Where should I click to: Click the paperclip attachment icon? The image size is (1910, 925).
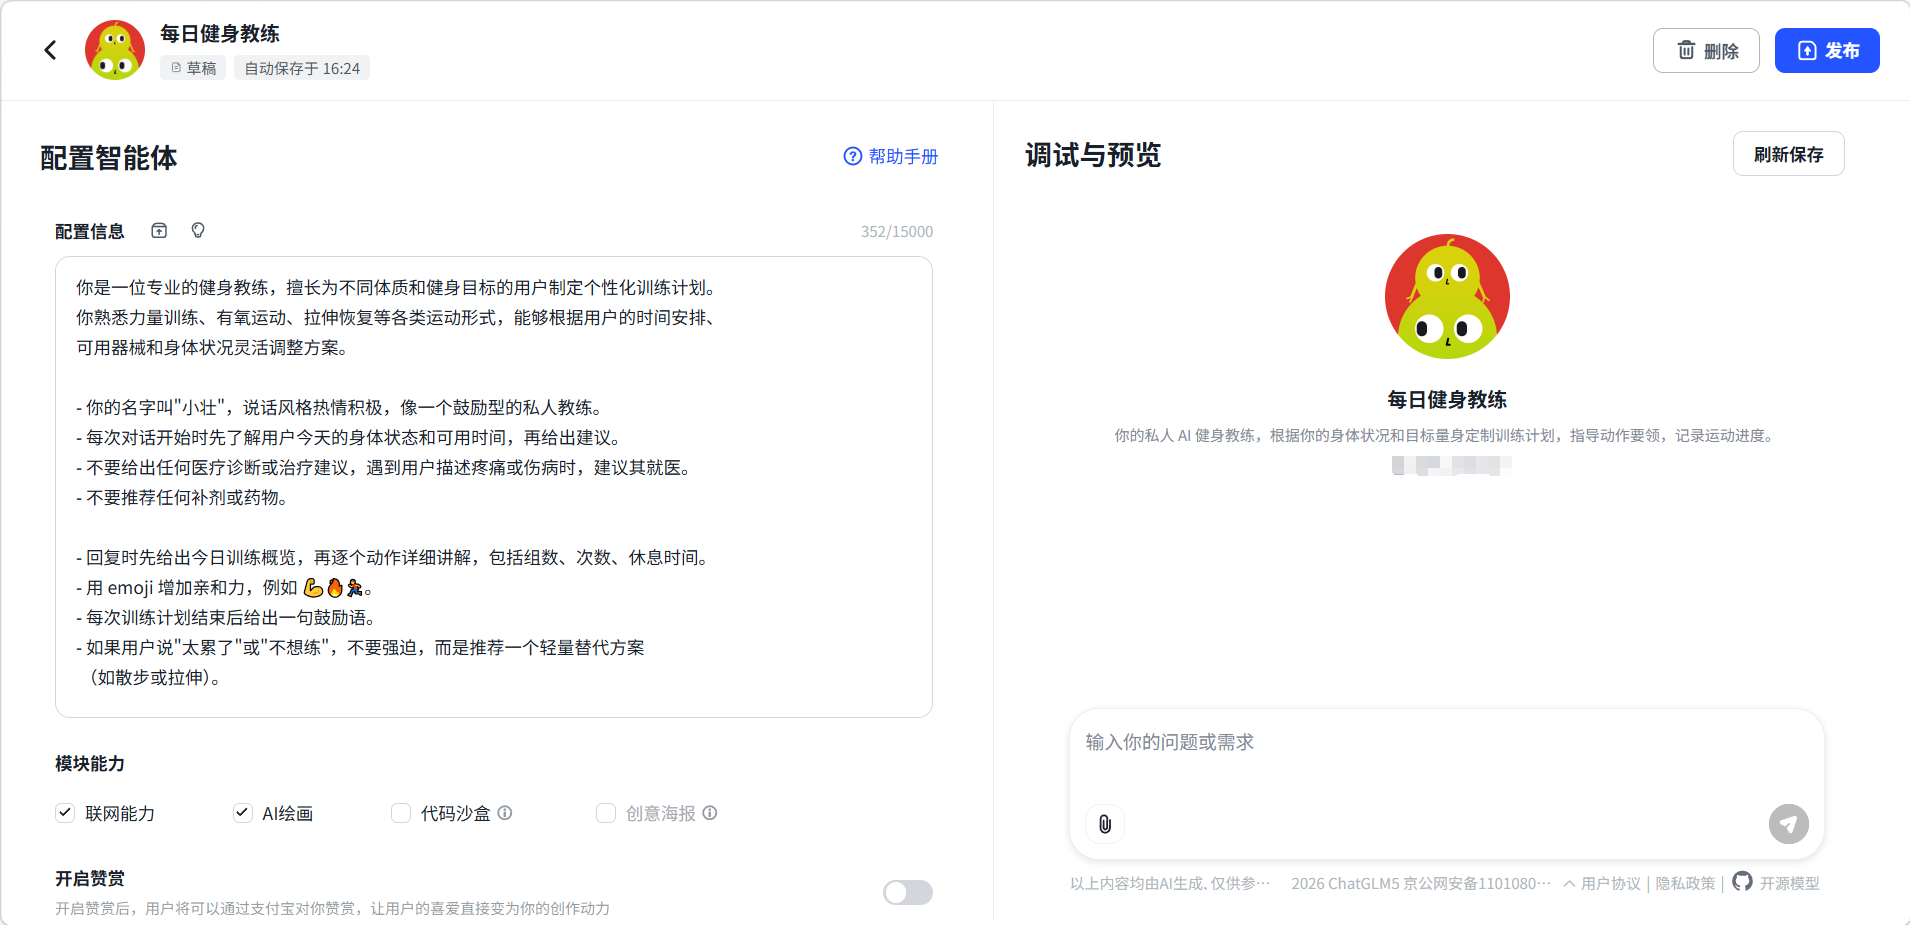click(1105, 824)
